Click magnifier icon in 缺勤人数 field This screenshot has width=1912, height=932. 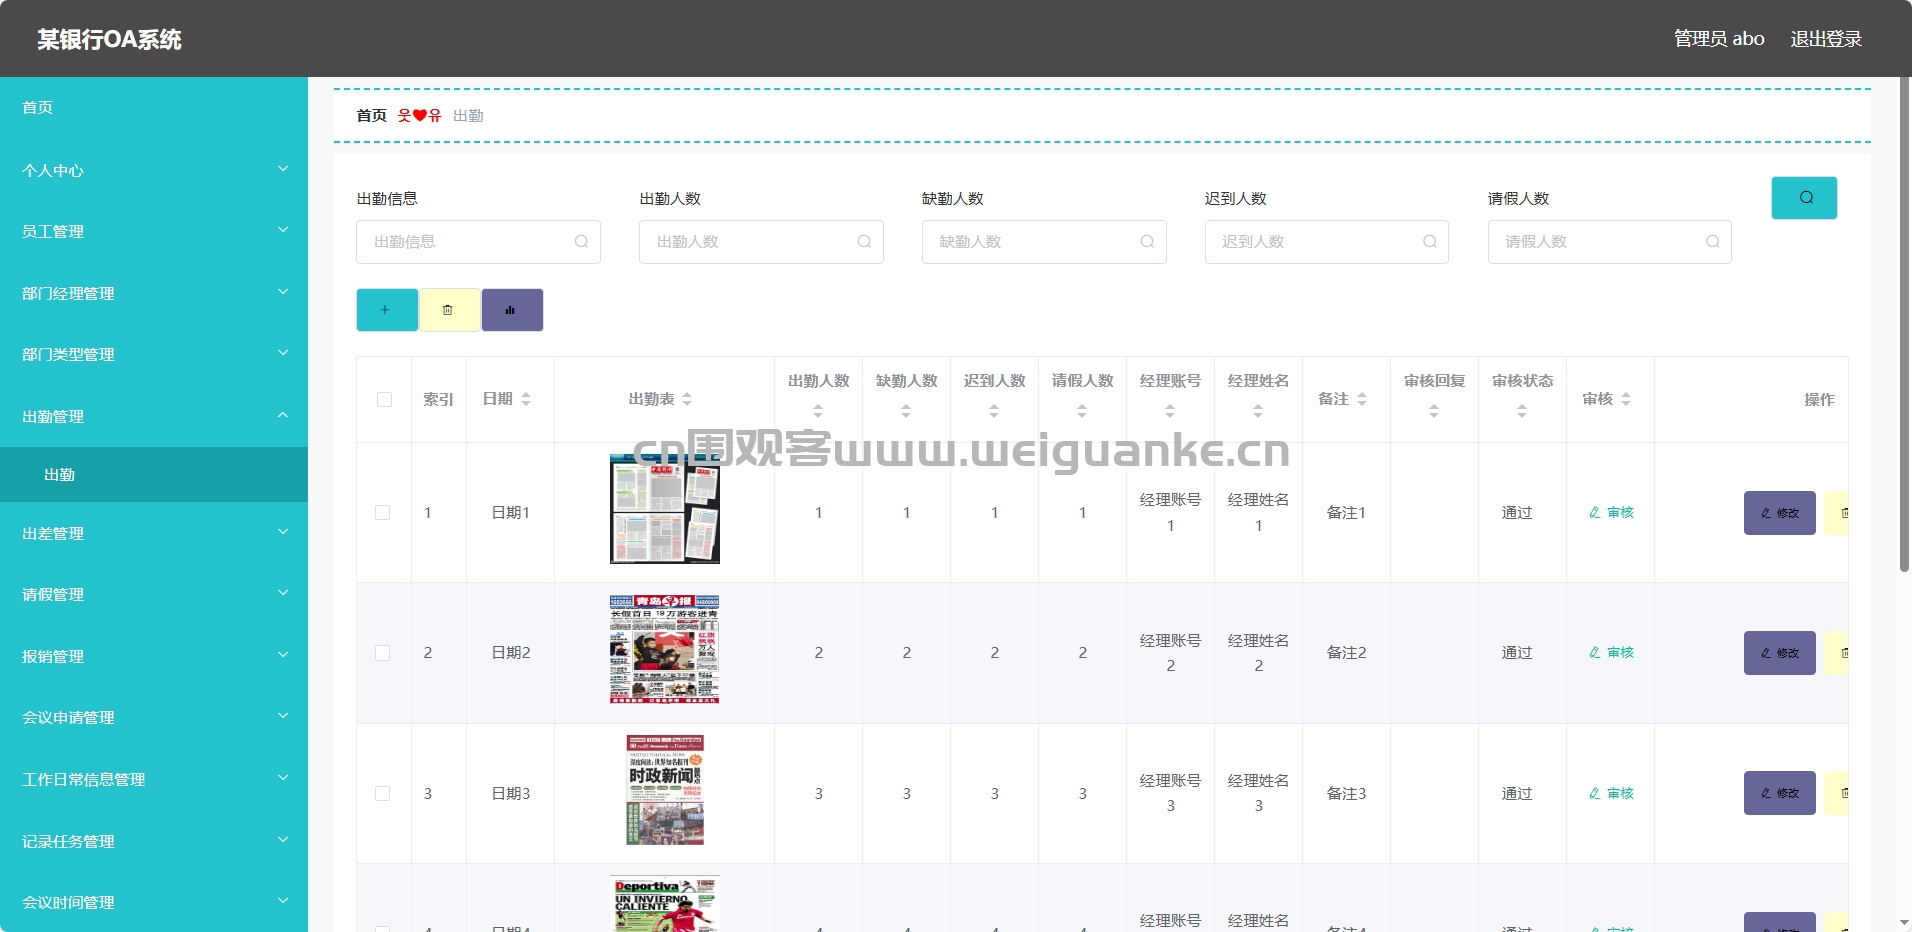coord(1147,242)
